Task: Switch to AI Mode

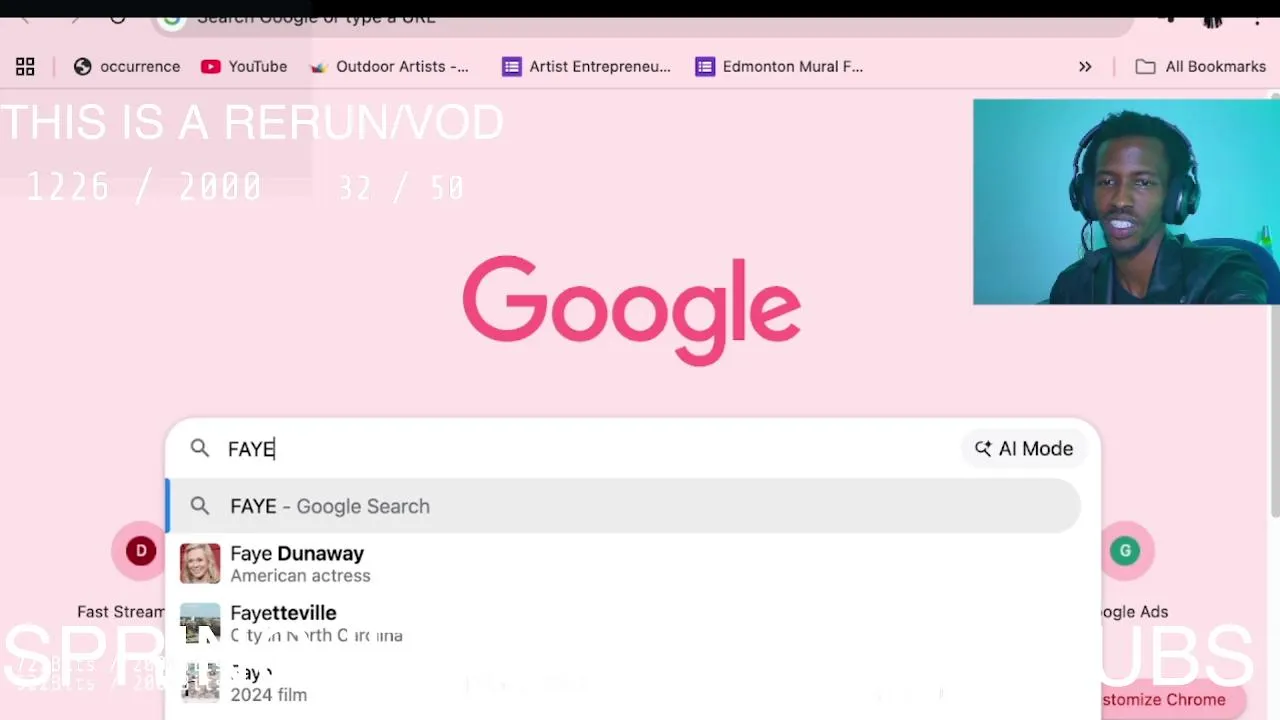Action: click(1024, 448)
